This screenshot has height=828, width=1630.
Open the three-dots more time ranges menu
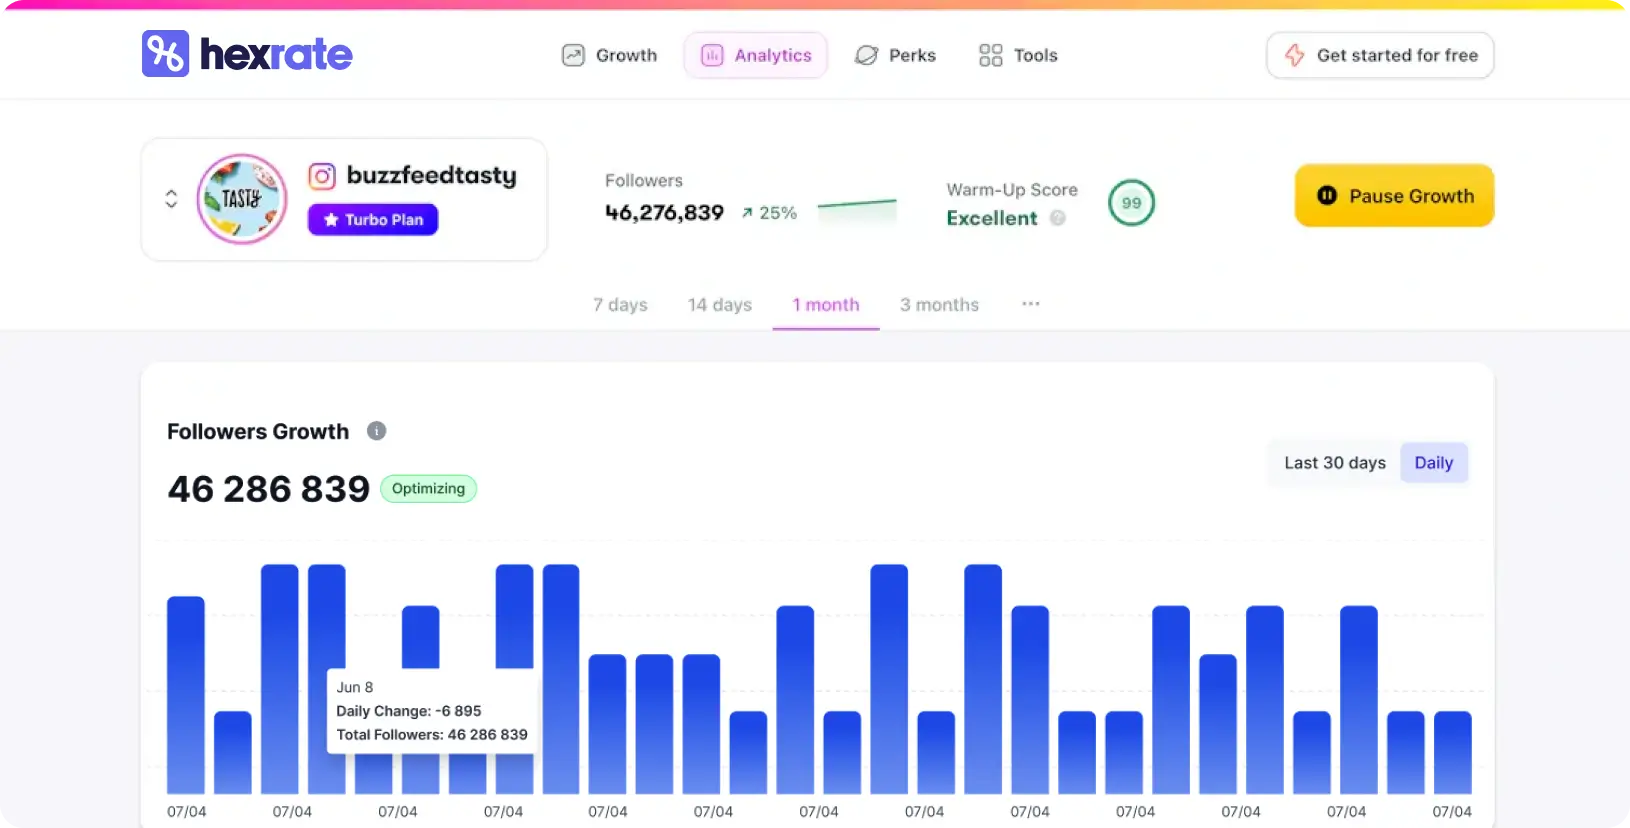1030,304
